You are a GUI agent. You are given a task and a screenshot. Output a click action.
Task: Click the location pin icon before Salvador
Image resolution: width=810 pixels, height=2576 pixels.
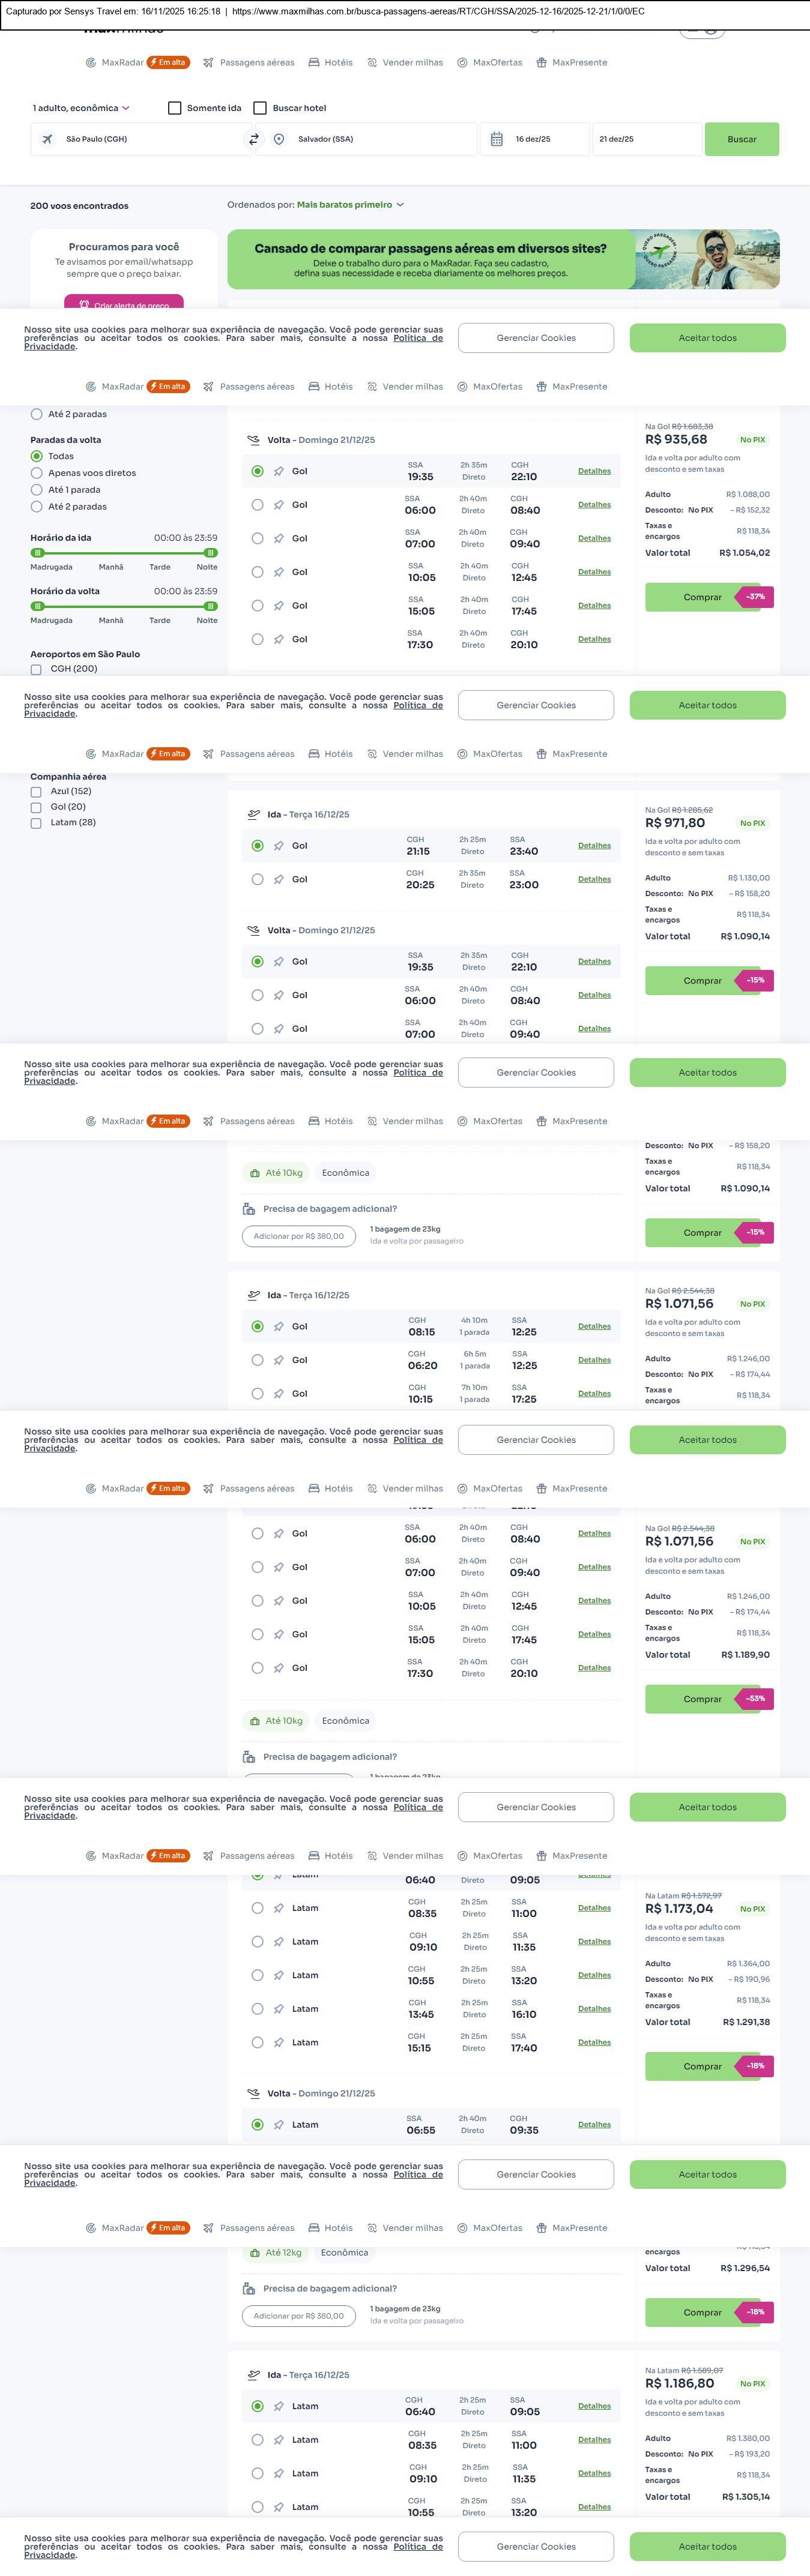pos(279,139)
